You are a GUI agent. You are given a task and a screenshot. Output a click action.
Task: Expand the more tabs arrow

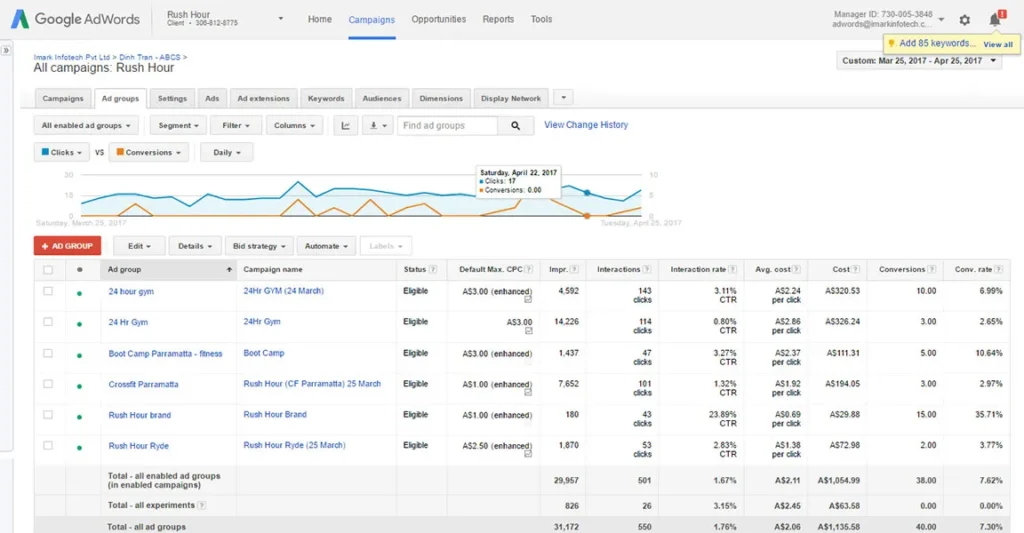[564, 98]
